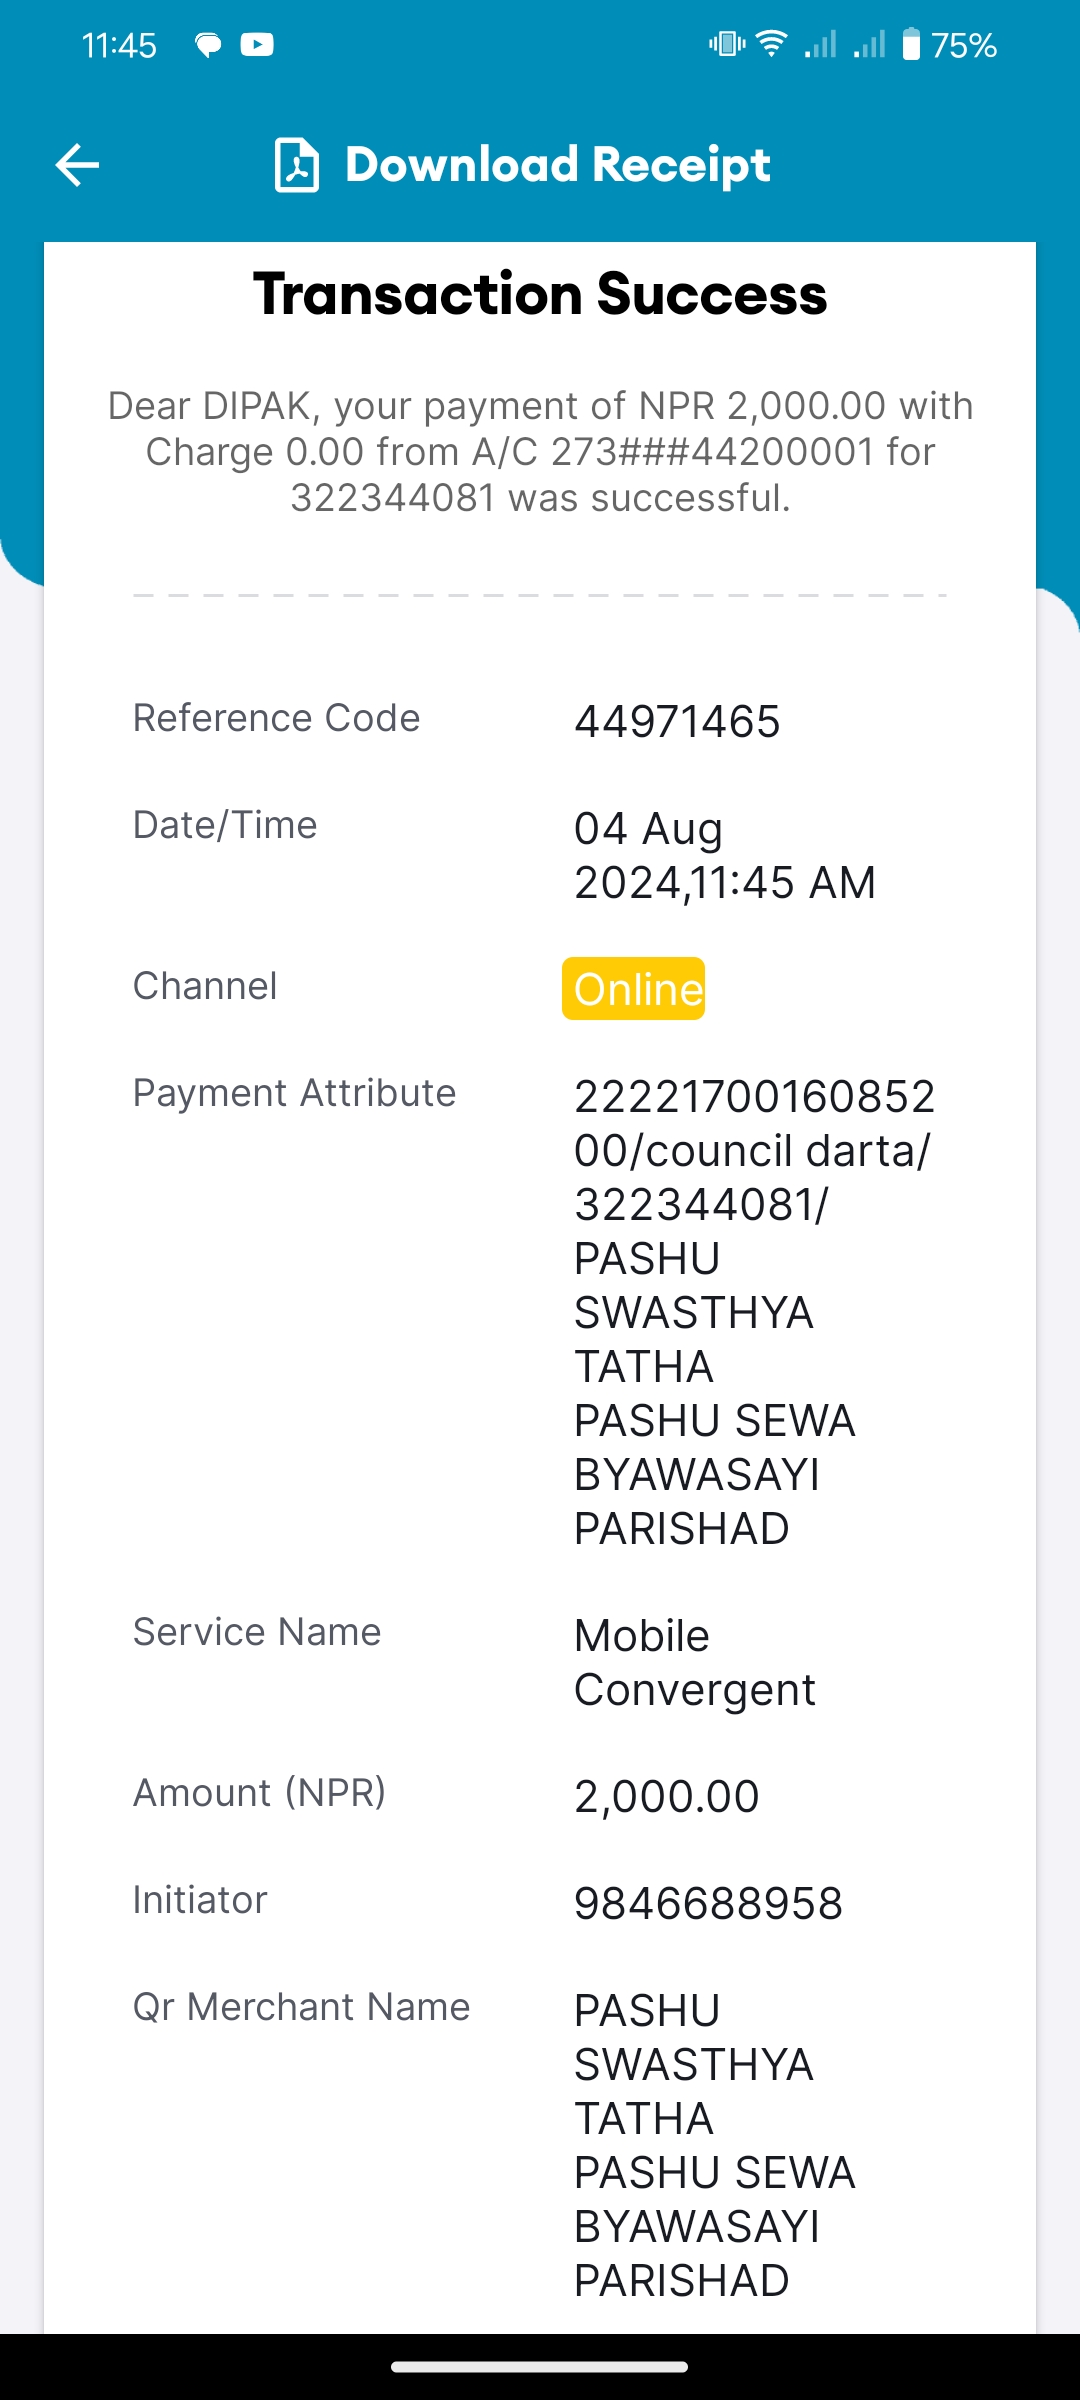Tap the PDF receipt download icon
Screen dimensions: 1080x2400
point(297,165)
